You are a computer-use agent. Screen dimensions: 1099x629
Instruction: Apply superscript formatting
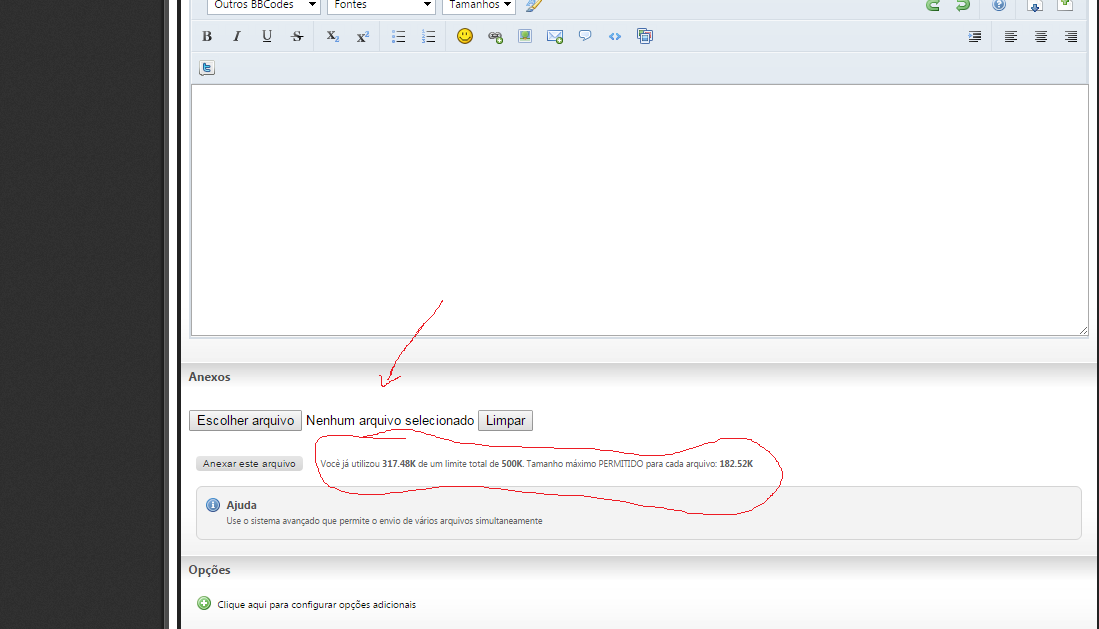tap(362, 36)
